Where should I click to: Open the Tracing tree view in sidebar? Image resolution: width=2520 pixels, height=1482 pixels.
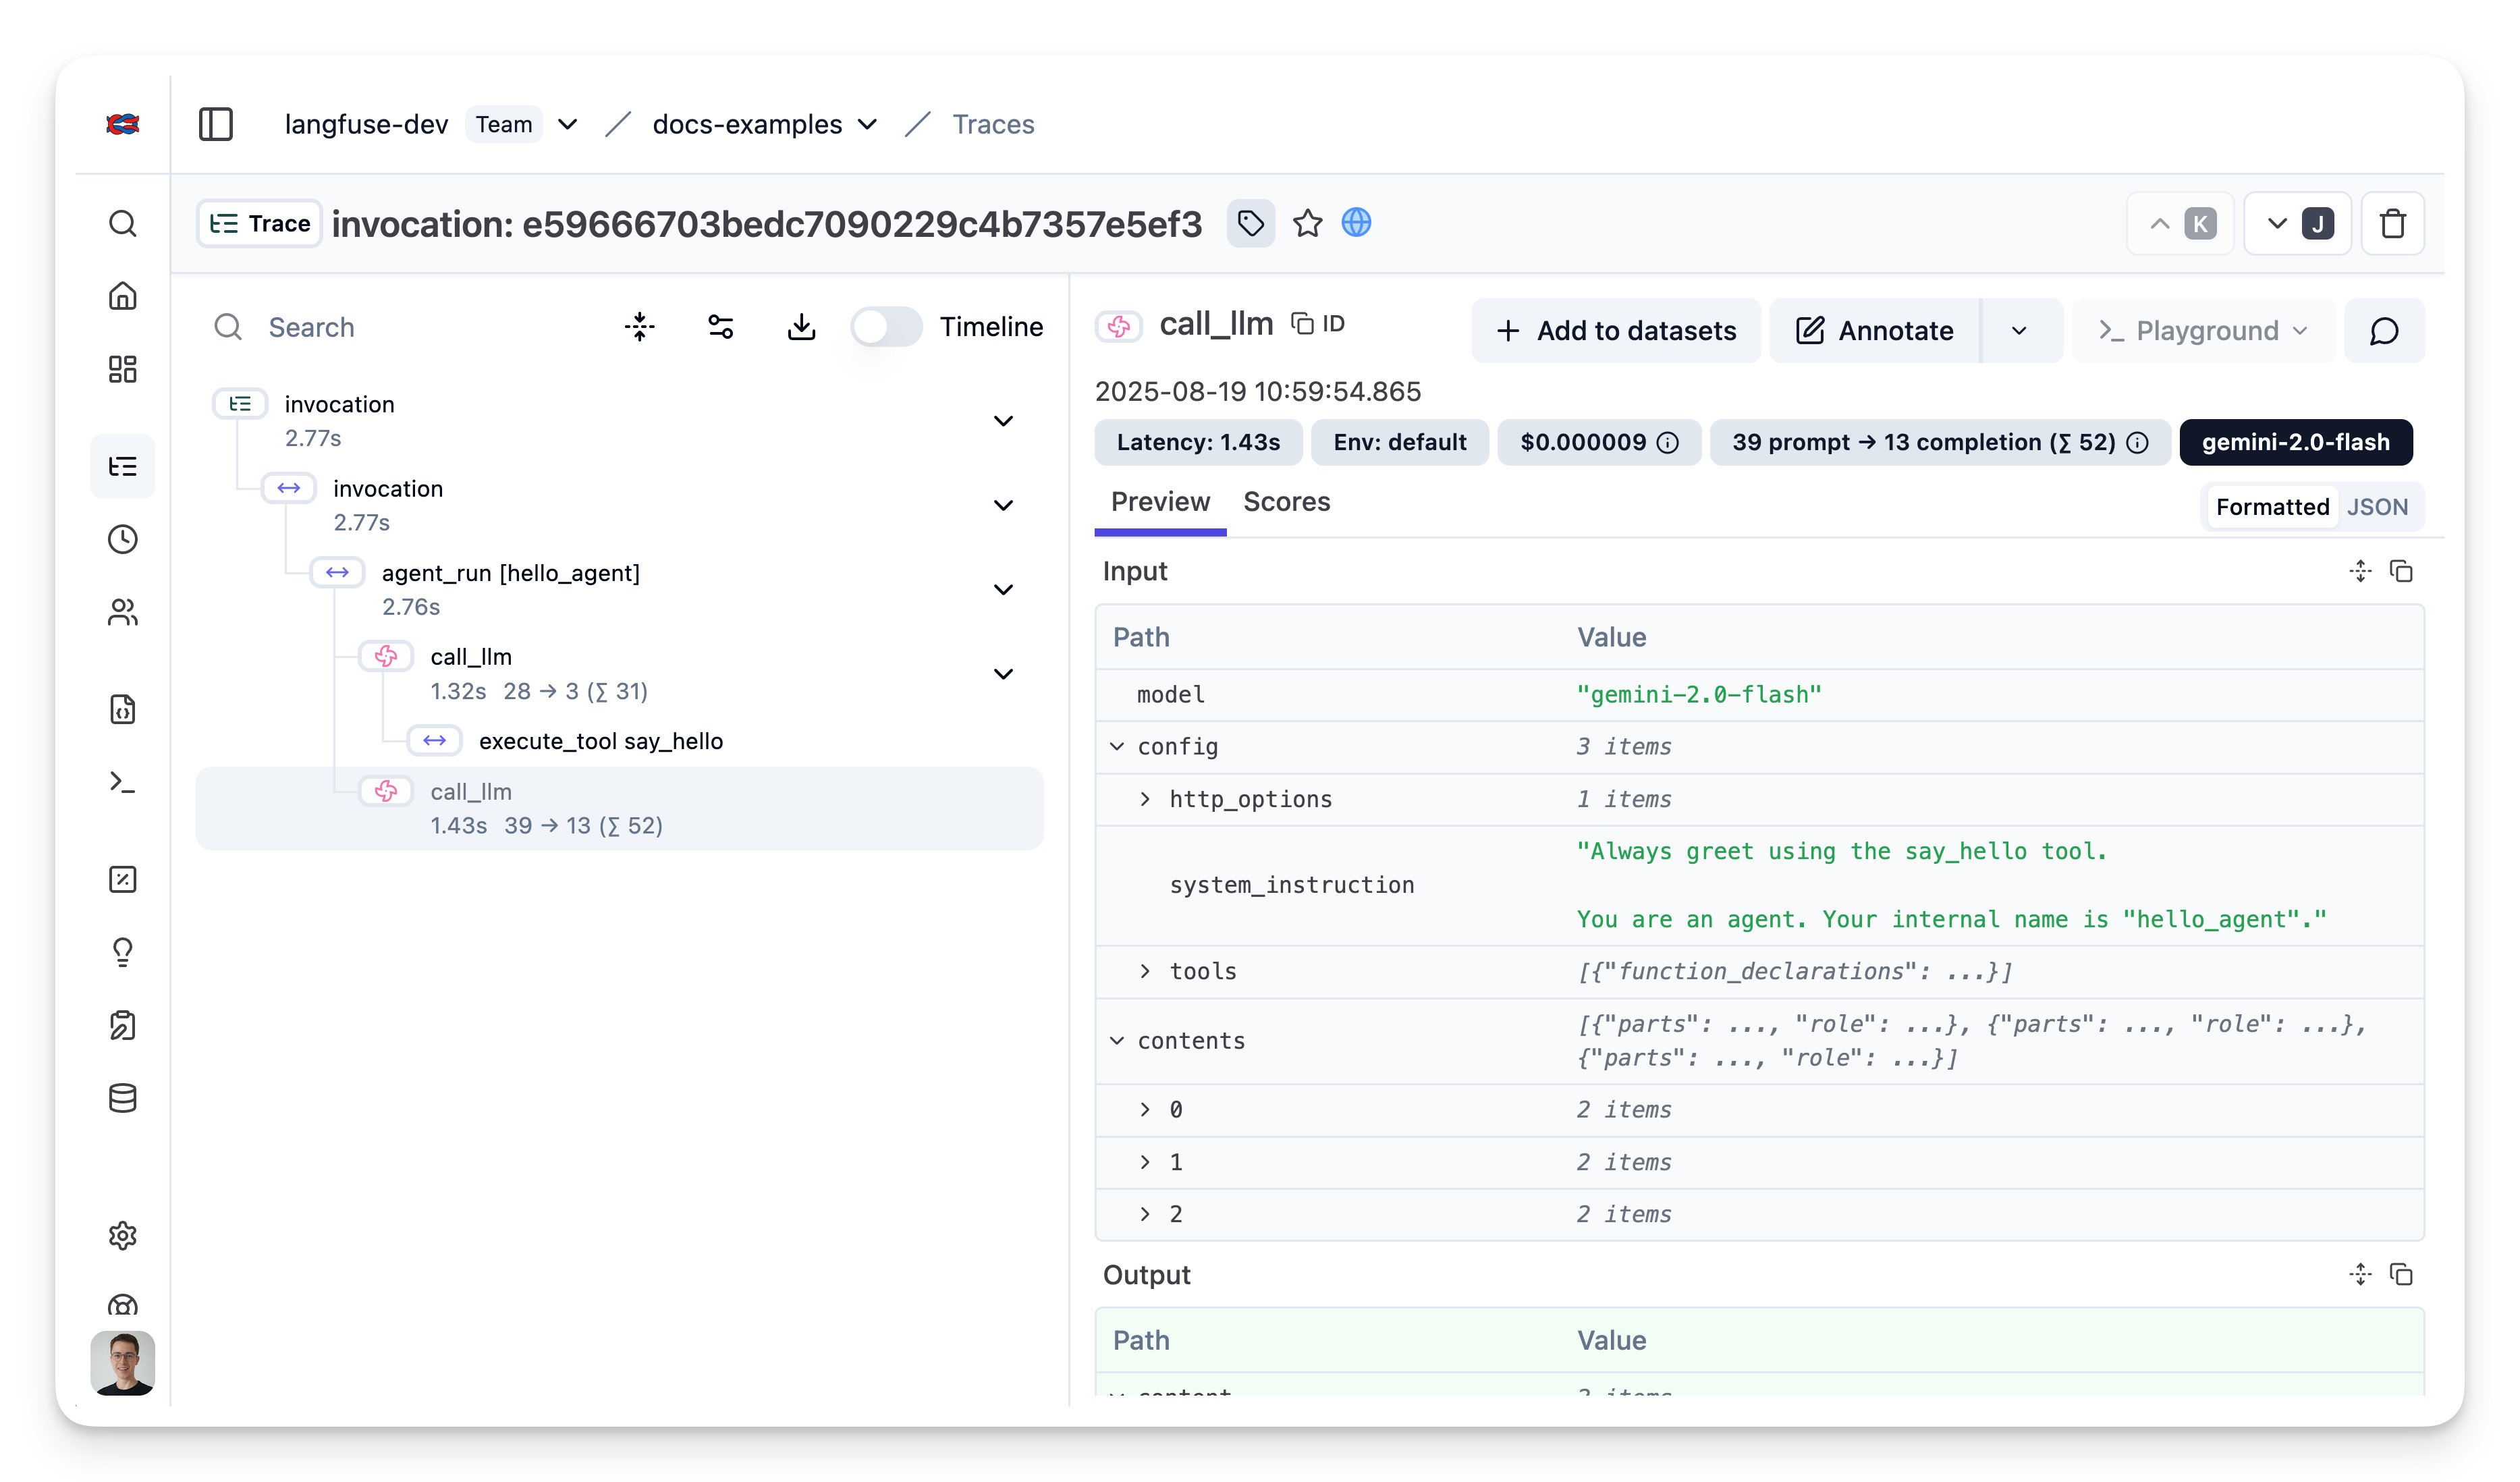[x=123, y=466]
